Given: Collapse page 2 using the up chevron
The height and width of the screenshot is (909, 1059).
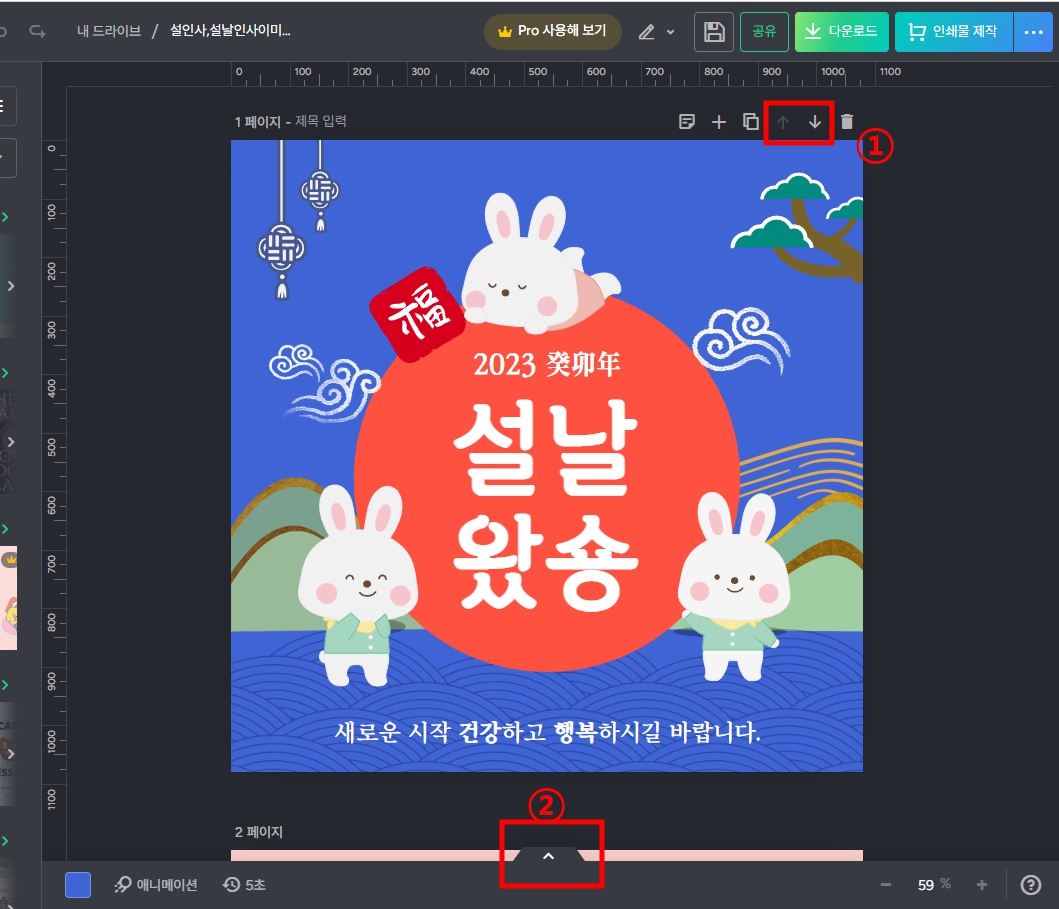Looking at the screenshot, I should [548, 856].
